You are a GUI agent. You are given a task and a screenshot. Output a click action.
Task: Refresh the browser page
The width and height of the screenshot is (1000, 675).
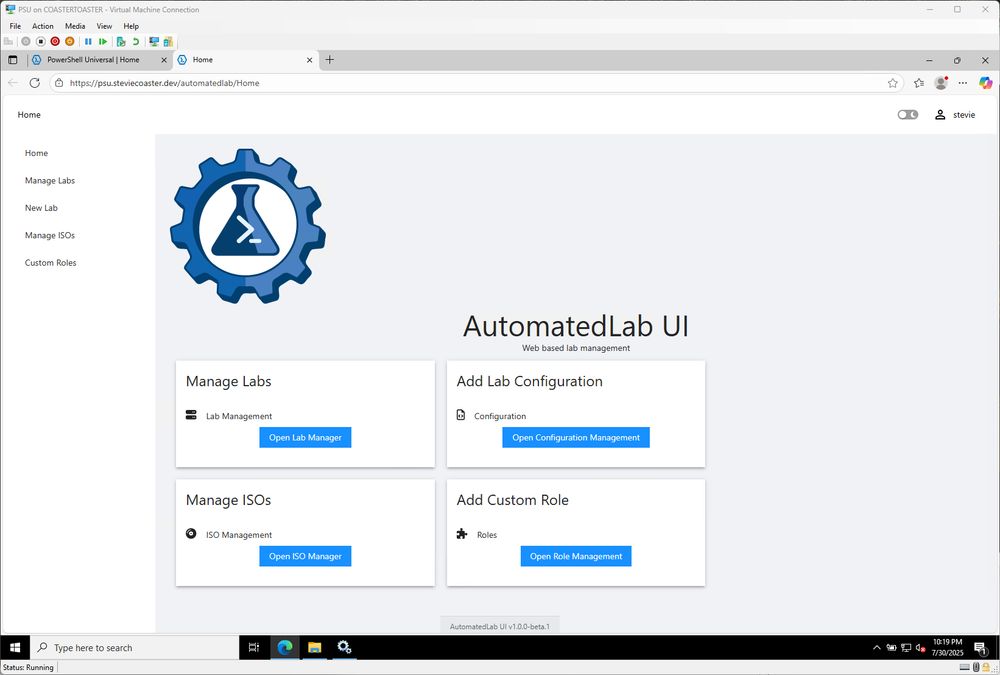point(34,83)
